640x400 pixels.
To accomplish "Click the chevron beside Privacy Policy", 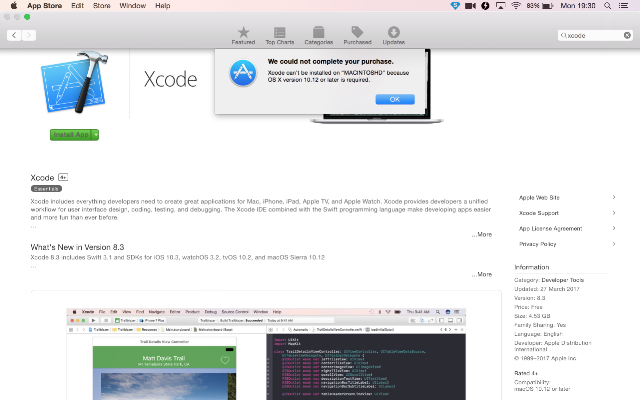I will coord(613,244).
